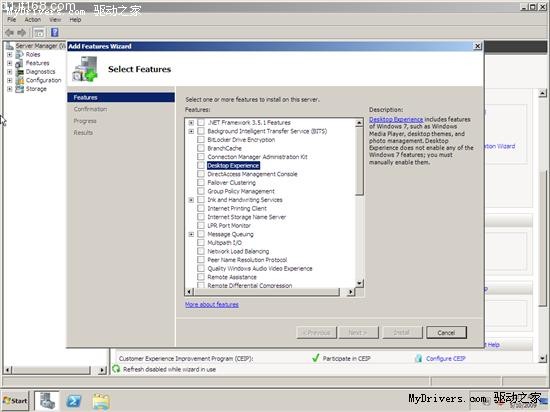
Task: Select the Diagnostics node icon in tree
Action: tap(20, 72)
